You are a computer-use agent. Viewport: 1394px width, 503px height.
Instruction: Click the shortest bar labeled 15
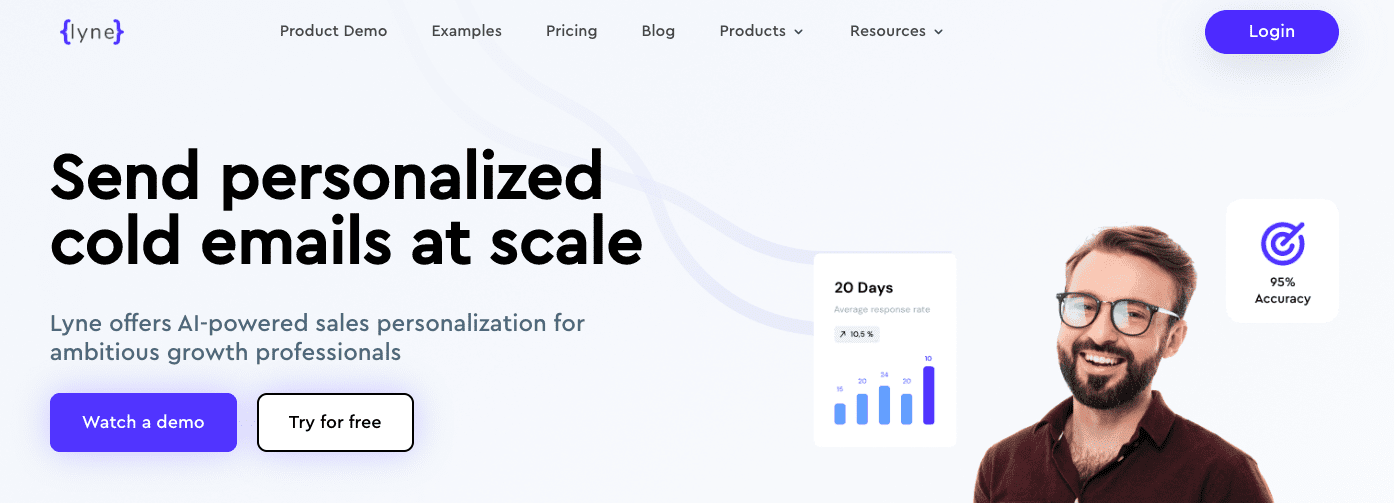(840, 413)
